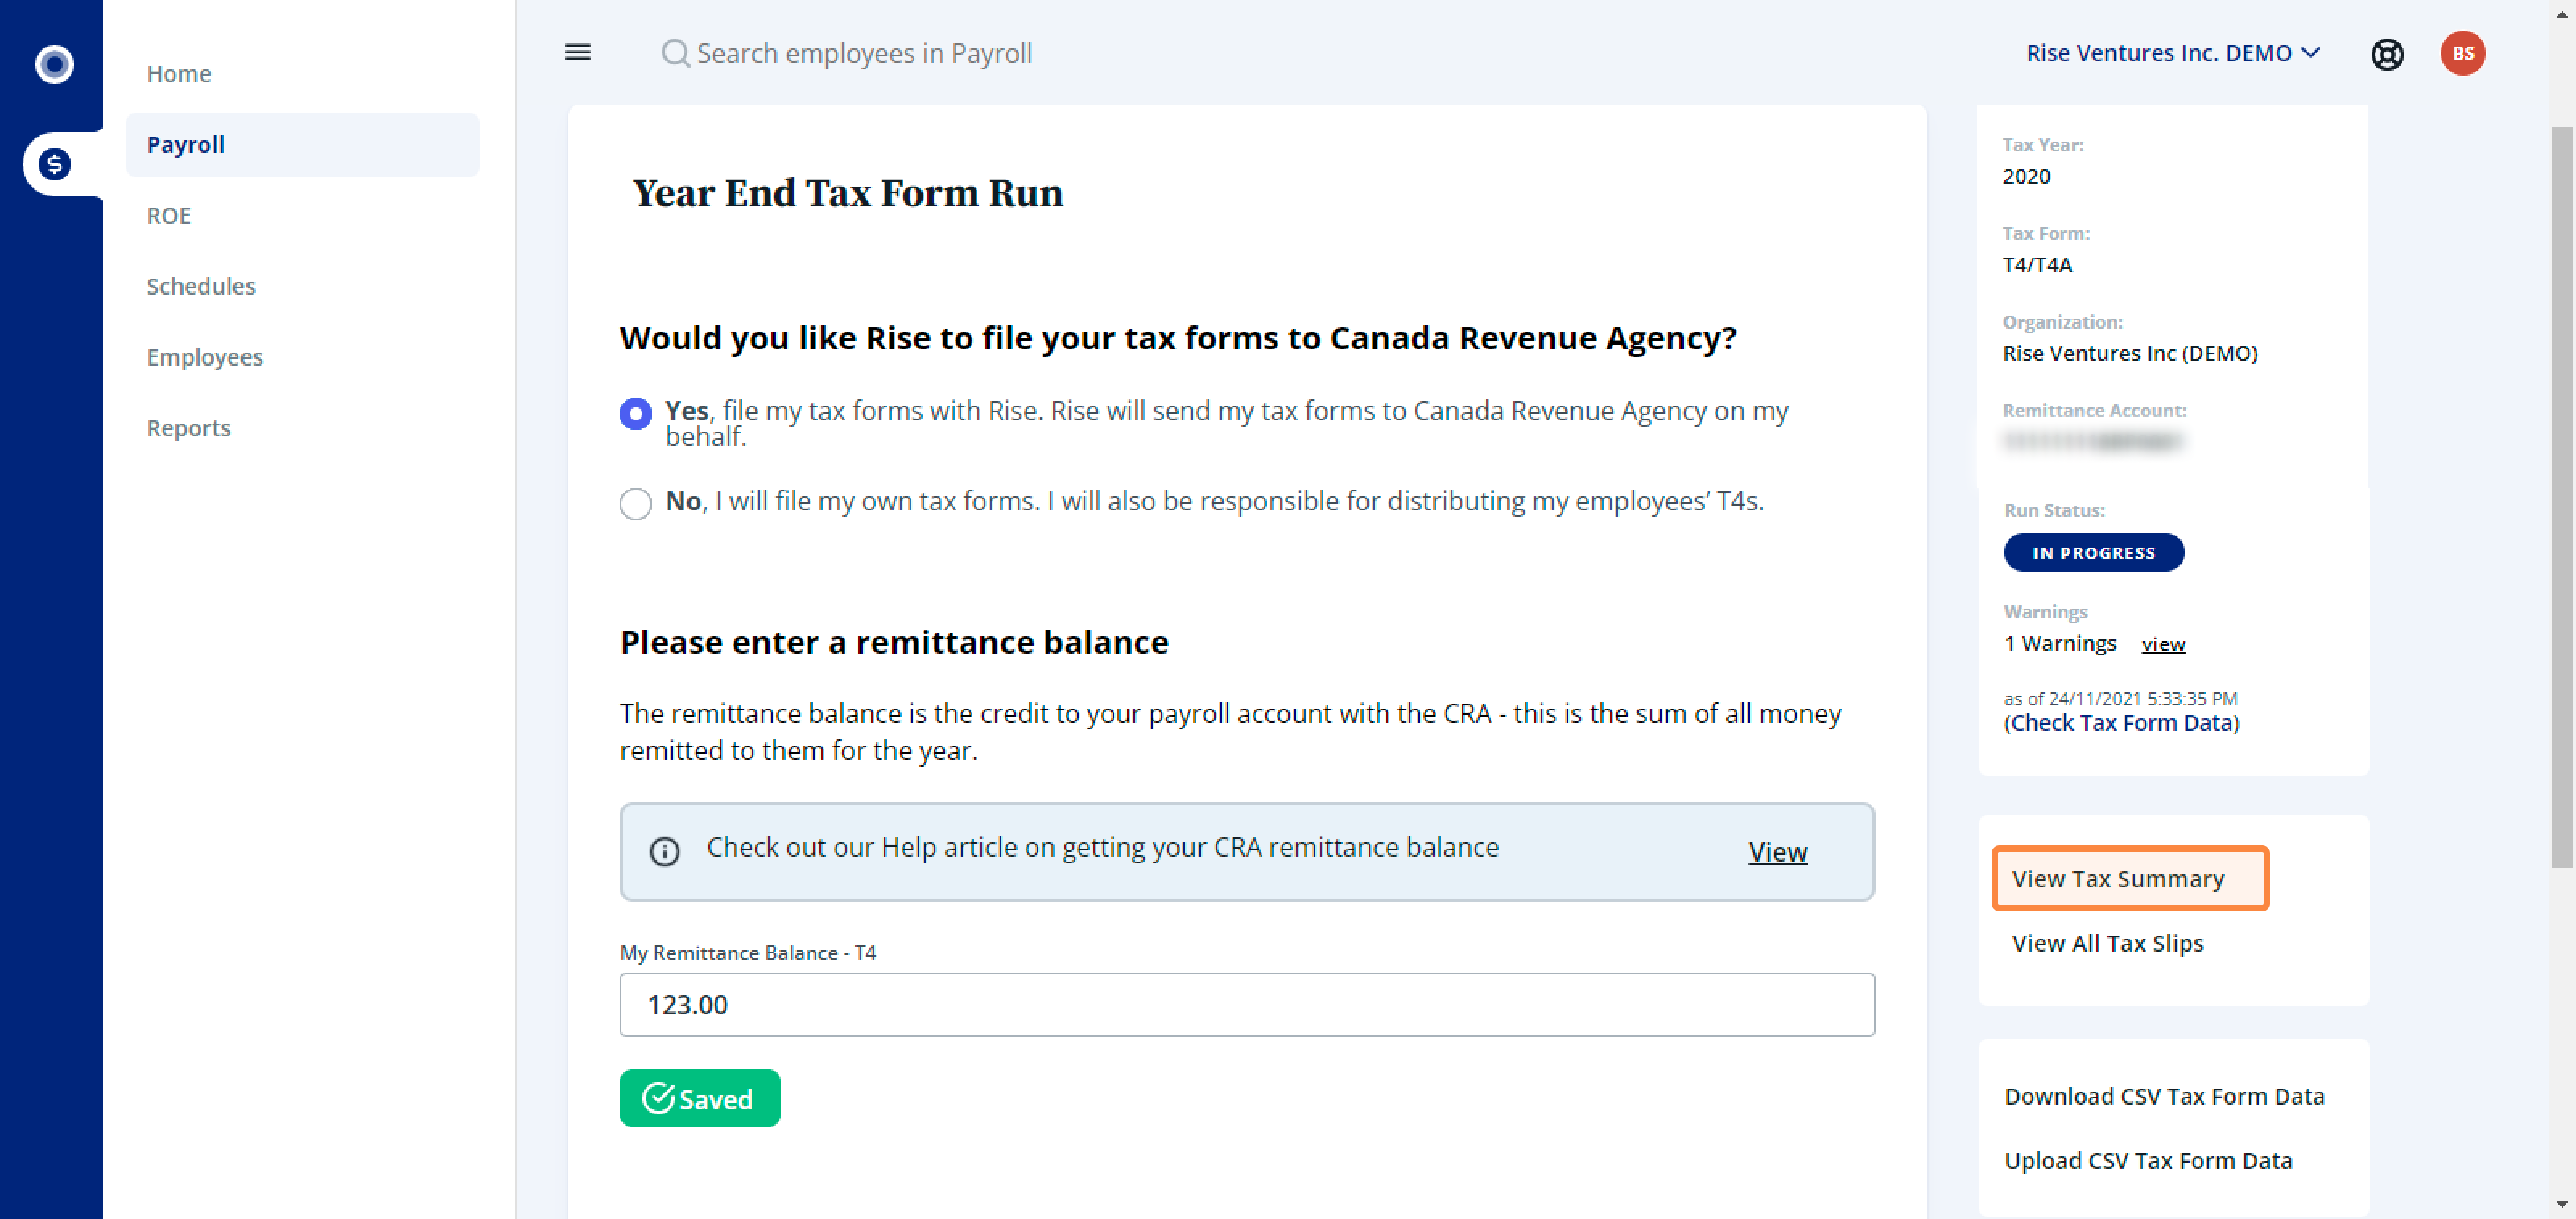This screenshot has height=1219, width=2576.
Task: Open the Employees menu item
Action: (205, 357)
